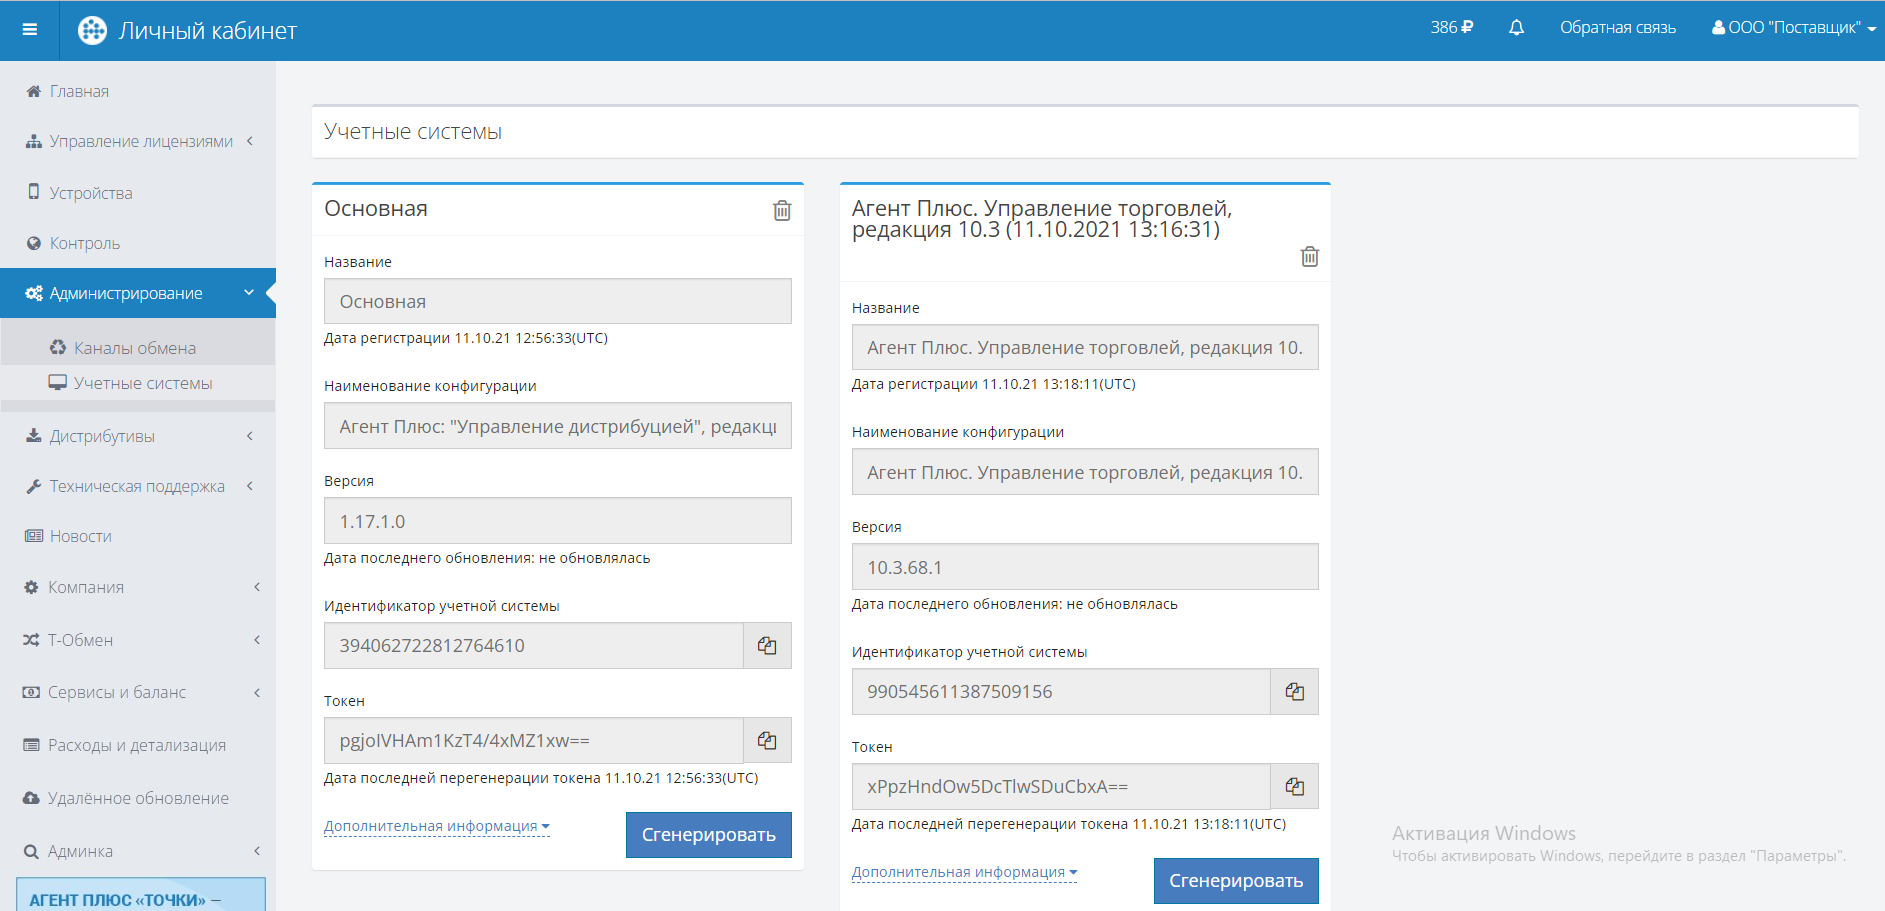Copy token xPpzHndOw5DcTlwSDuCbxA==
The height and width of the screenshot is (911, 1885).
click(1295, 786)
